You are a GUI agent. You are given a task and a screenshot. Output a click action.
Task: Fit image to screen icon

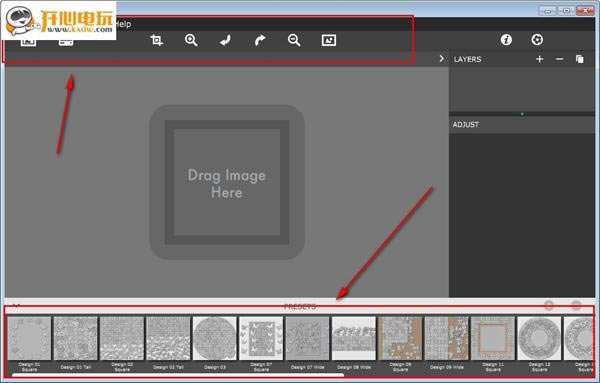tap(329, 40)
